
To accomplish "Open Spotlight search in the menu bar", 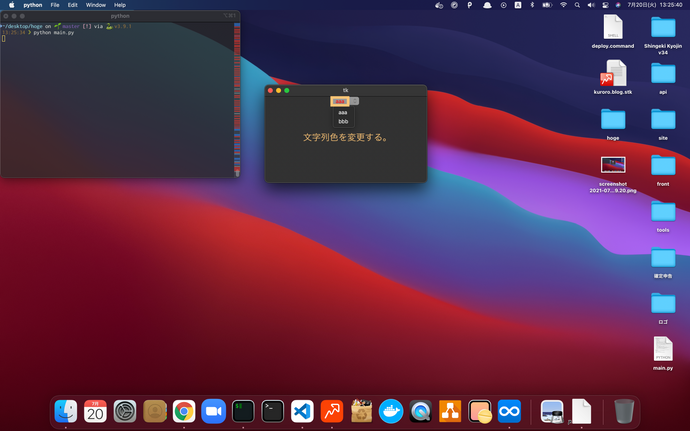I will tap(577, 5).
